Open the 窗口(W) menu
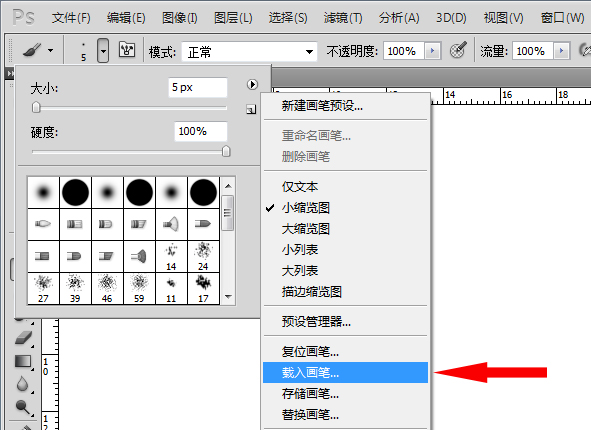The image size is (591, 430). [562, 18]
